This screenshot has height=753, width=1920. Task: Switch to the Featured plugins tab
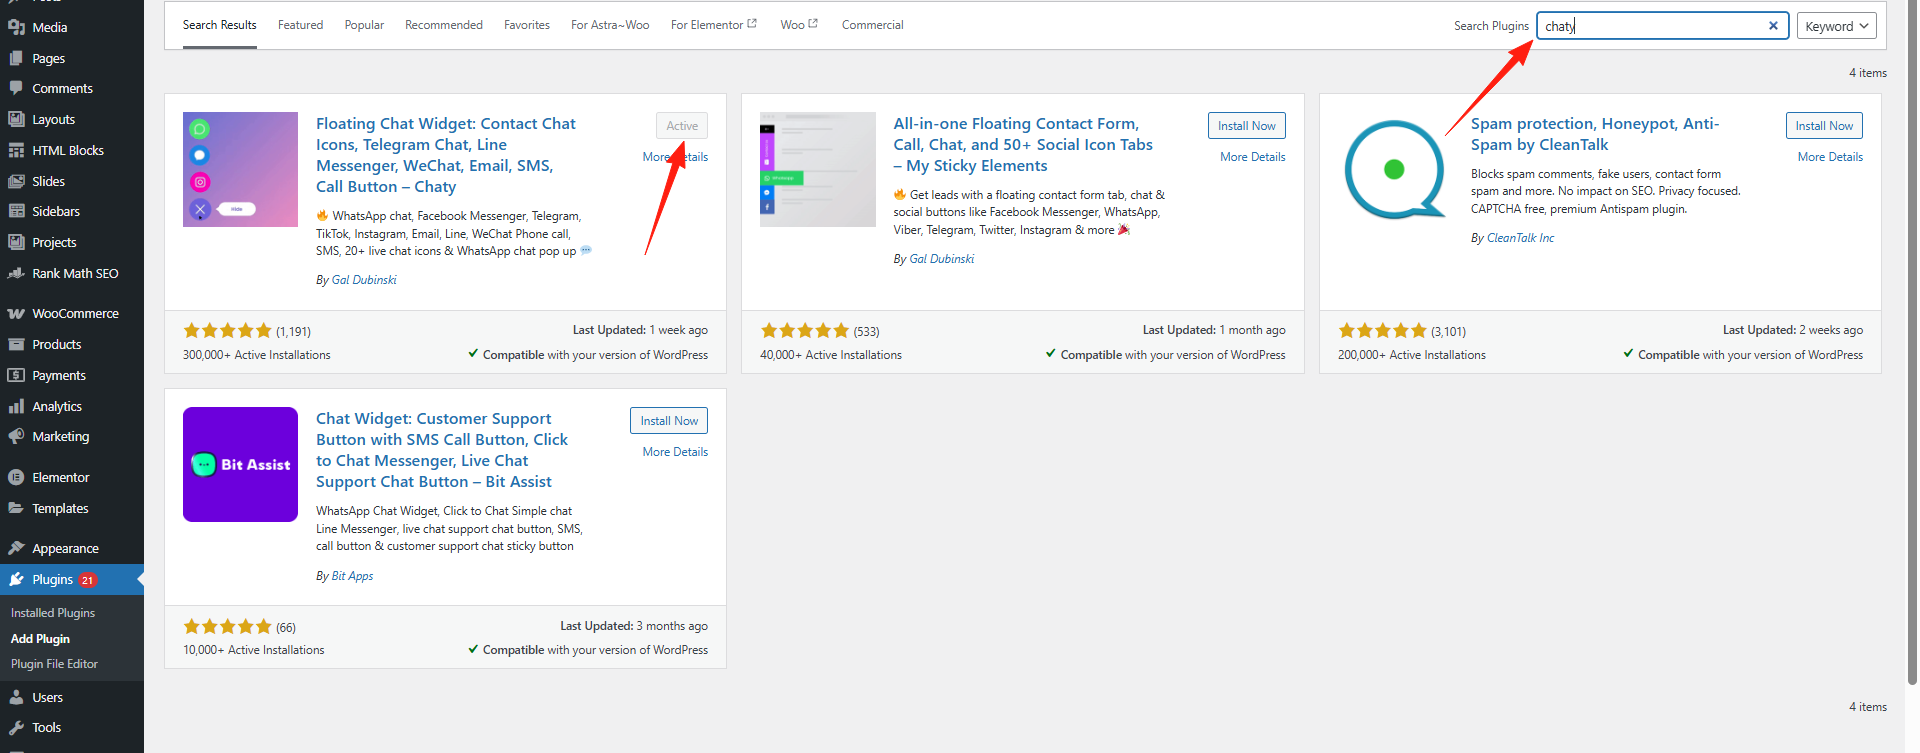click(x=300, y=25)
